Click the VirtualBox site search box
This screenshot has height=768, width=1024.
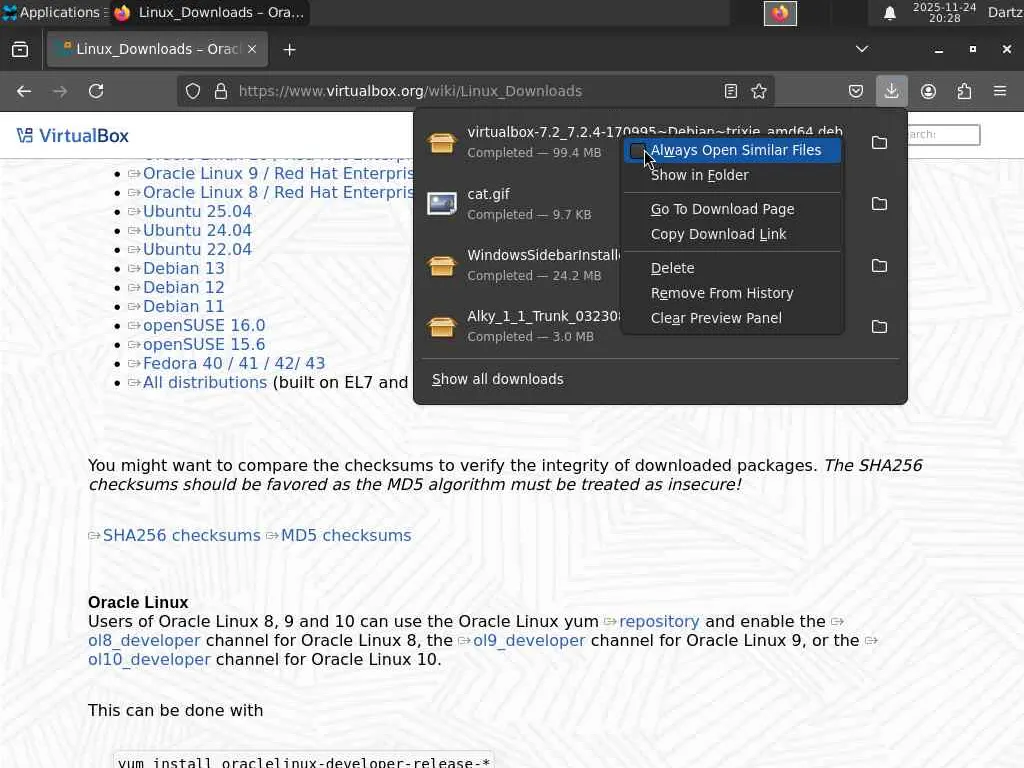[943, 135]
